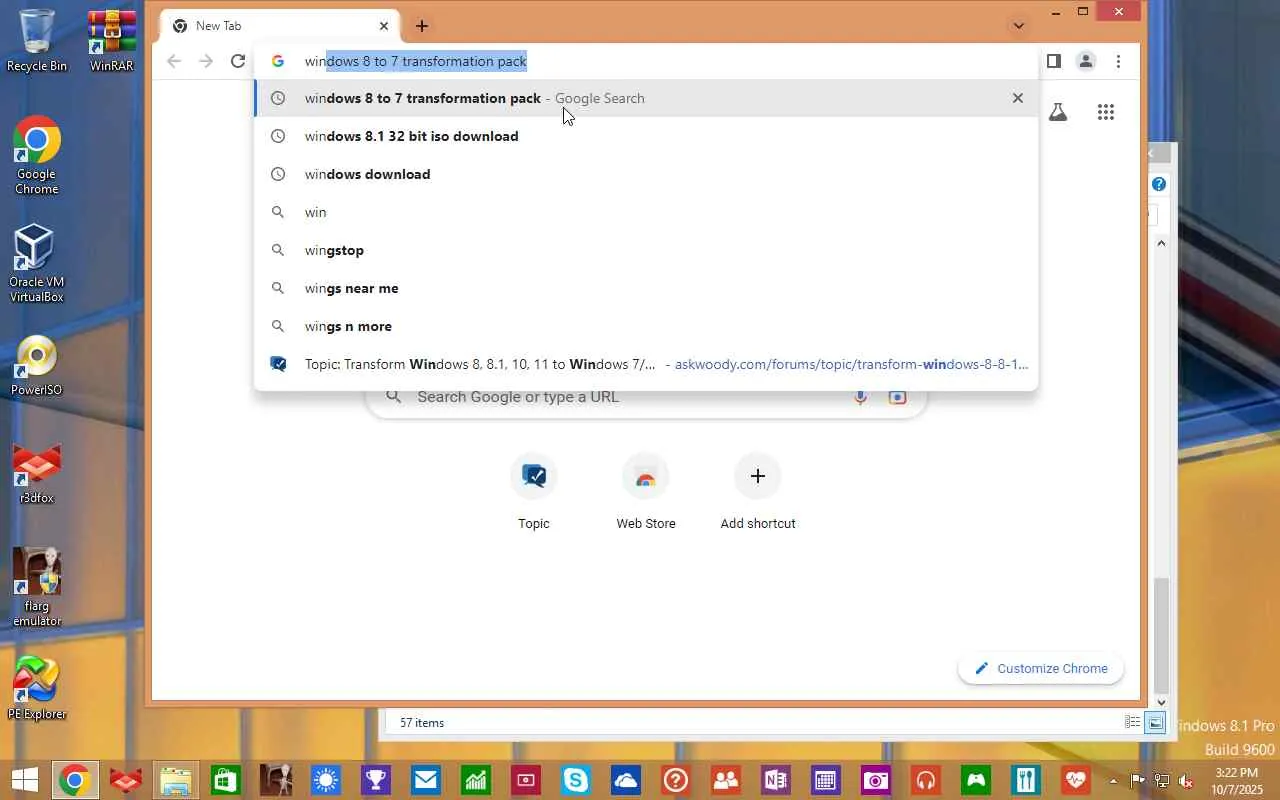The image size is (1280, 800).
Task: Show hidden system tray icons
Action: click(x=1113, y=780)
